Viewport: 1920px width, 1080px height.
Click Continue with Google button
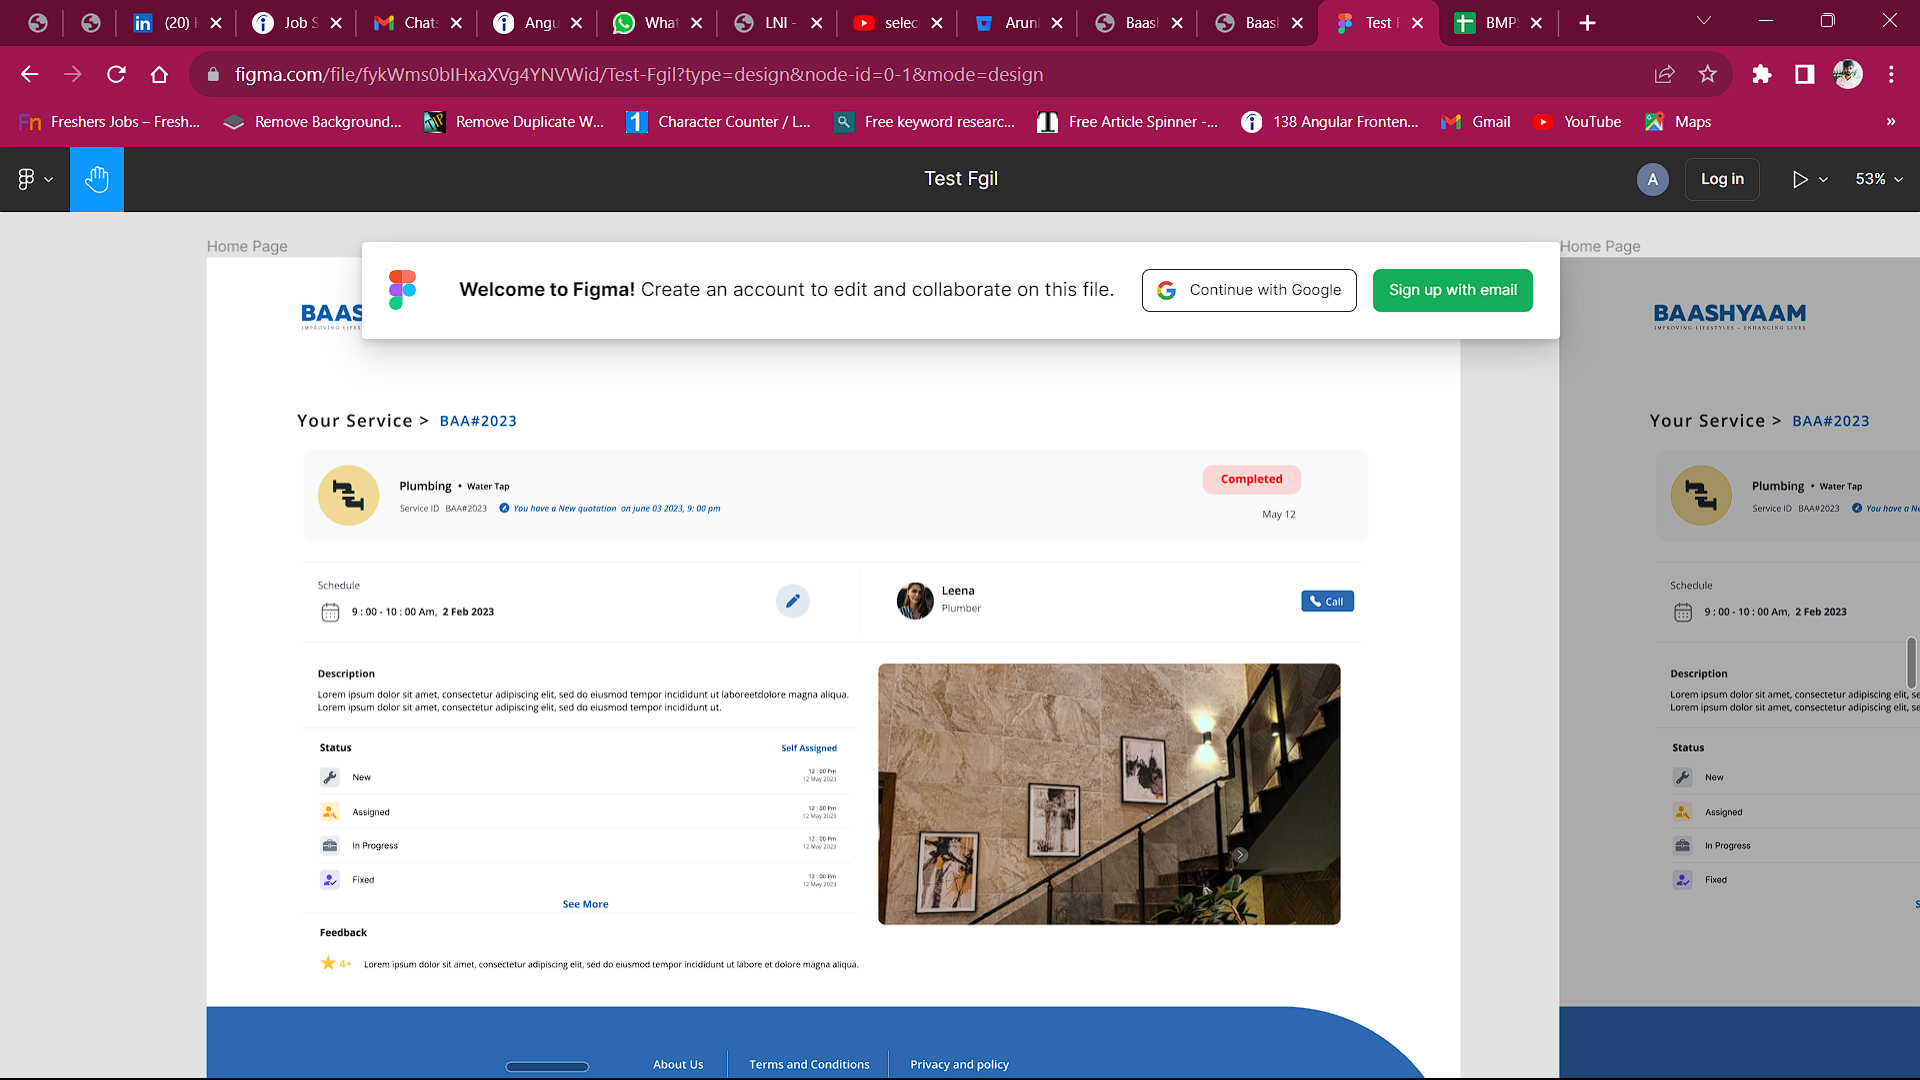click(1249, 290)
